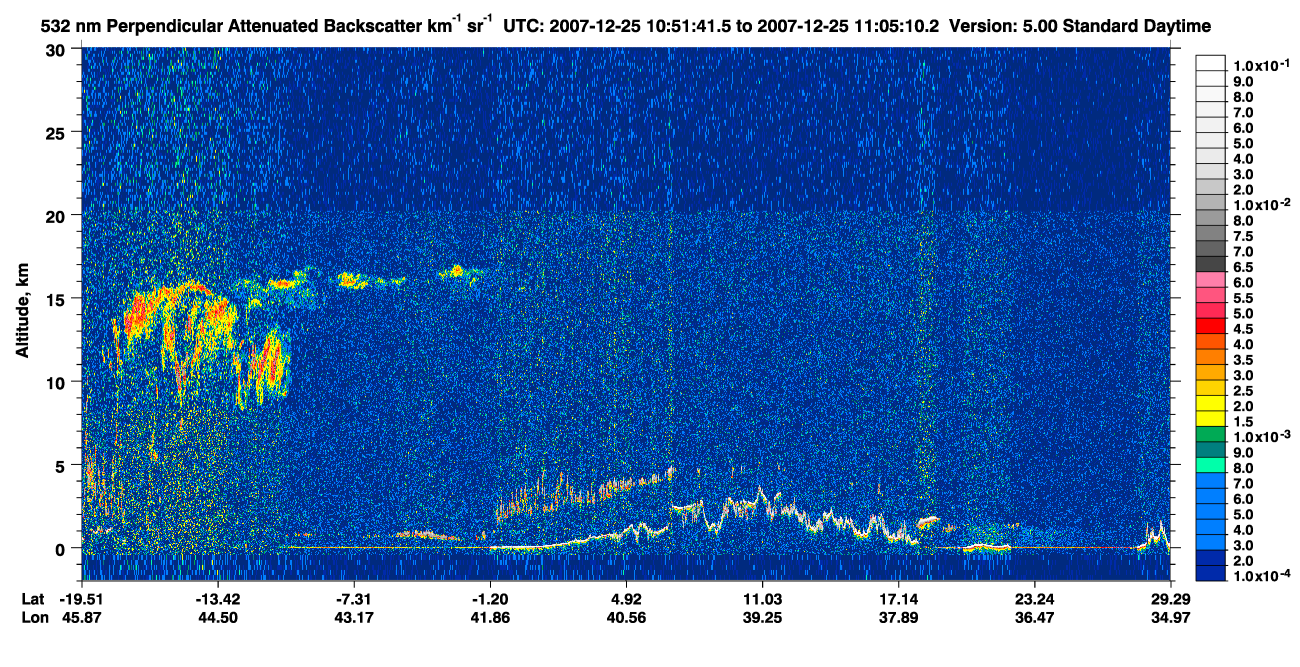Click latitude value 4.92
This screenshot has width=1300, height=667.
point(626,599)
